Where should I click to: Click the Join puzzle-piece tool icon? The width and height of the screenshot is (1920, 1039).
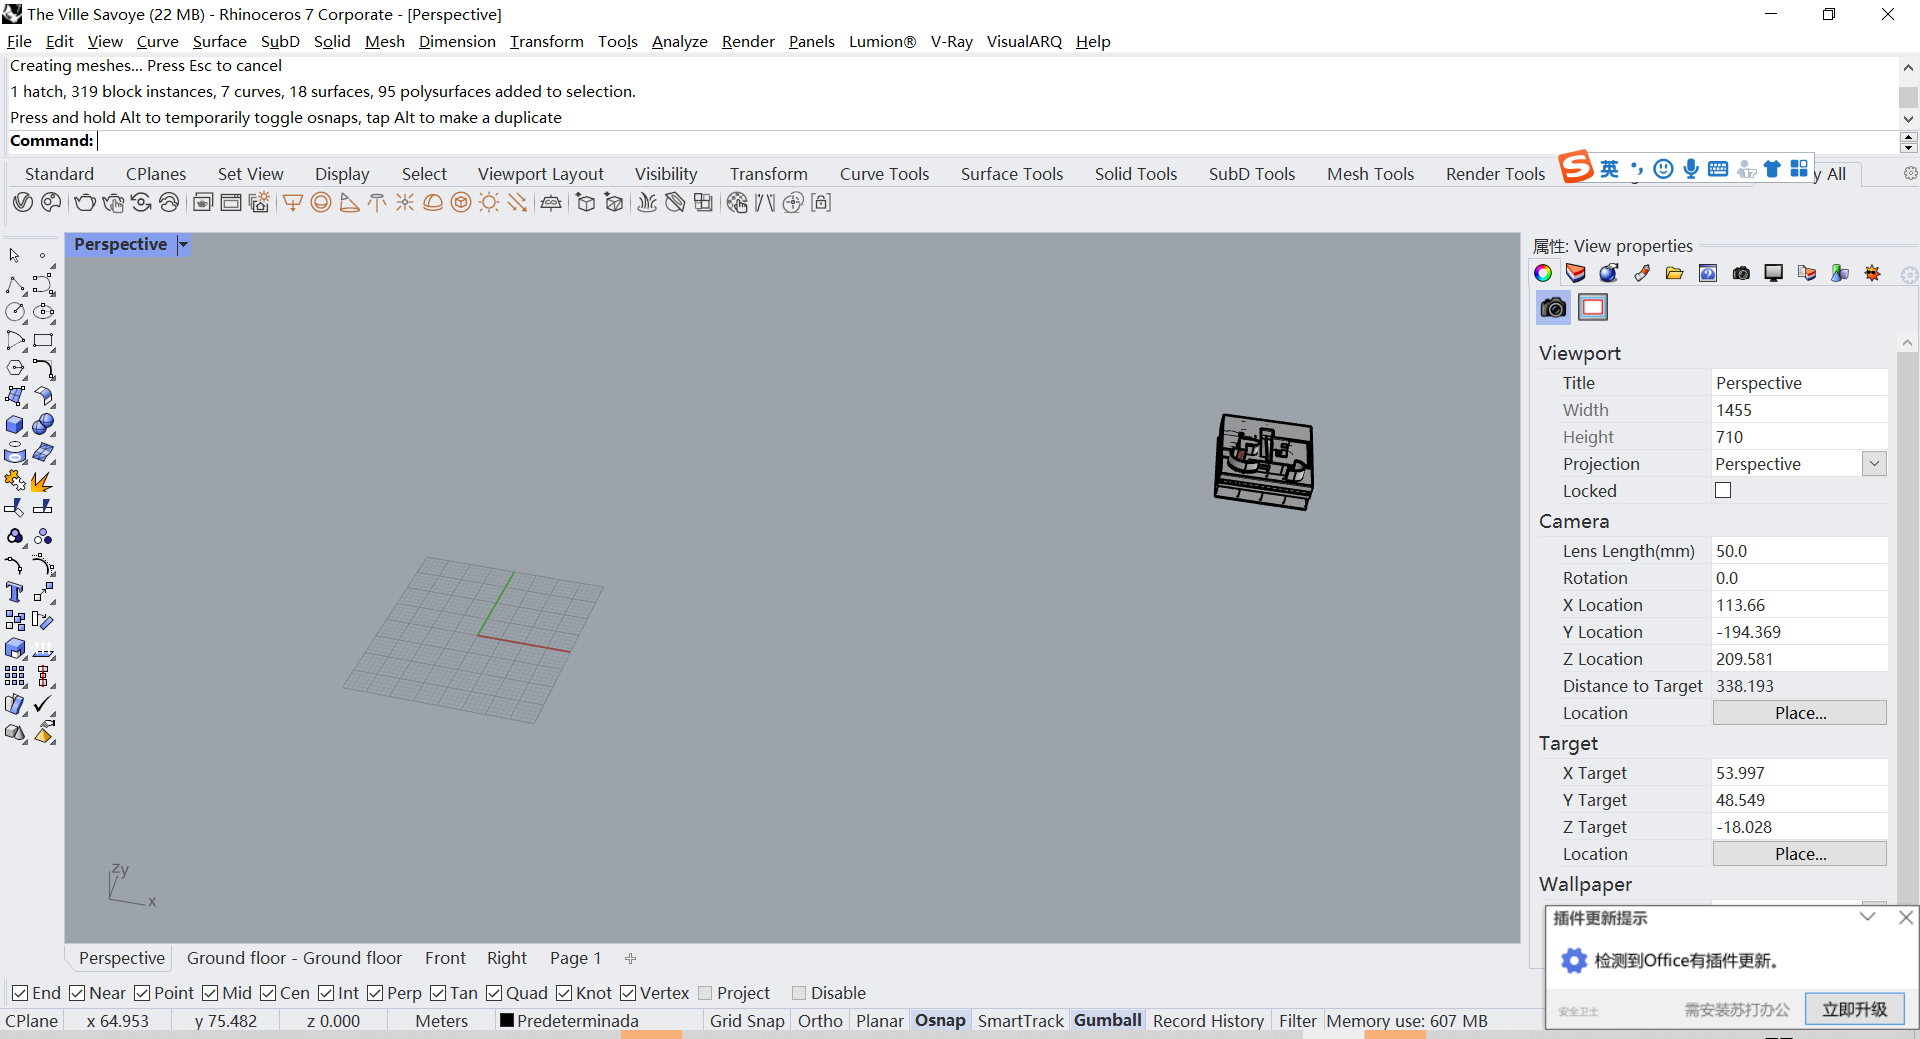tap(15, 481)
